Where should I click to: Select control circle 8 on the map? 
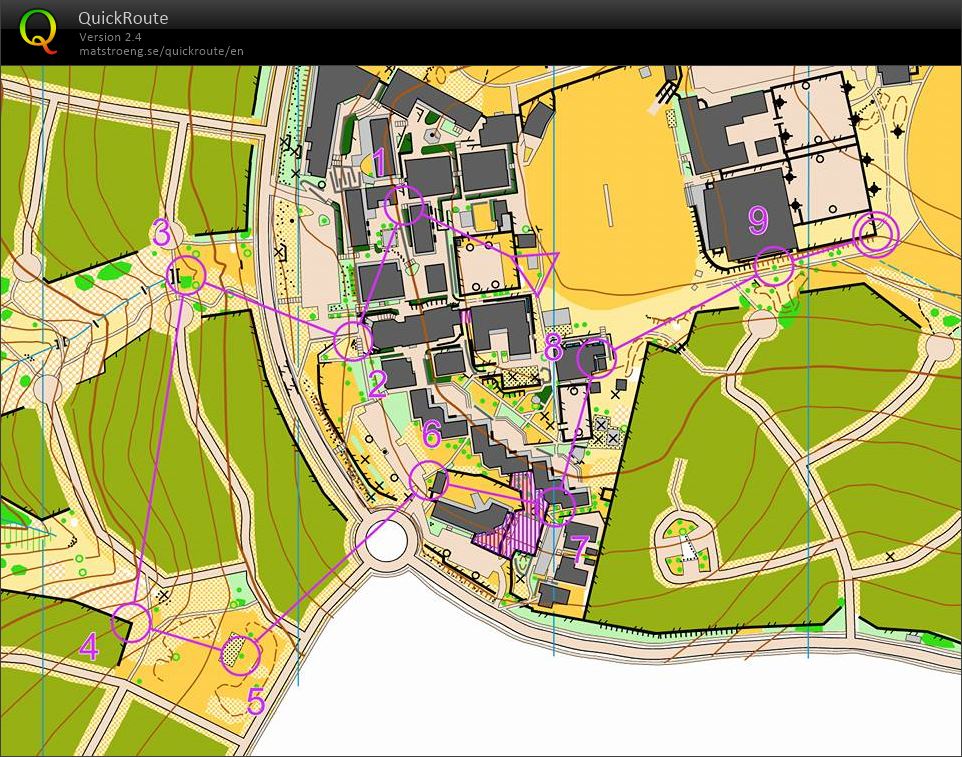597,358
